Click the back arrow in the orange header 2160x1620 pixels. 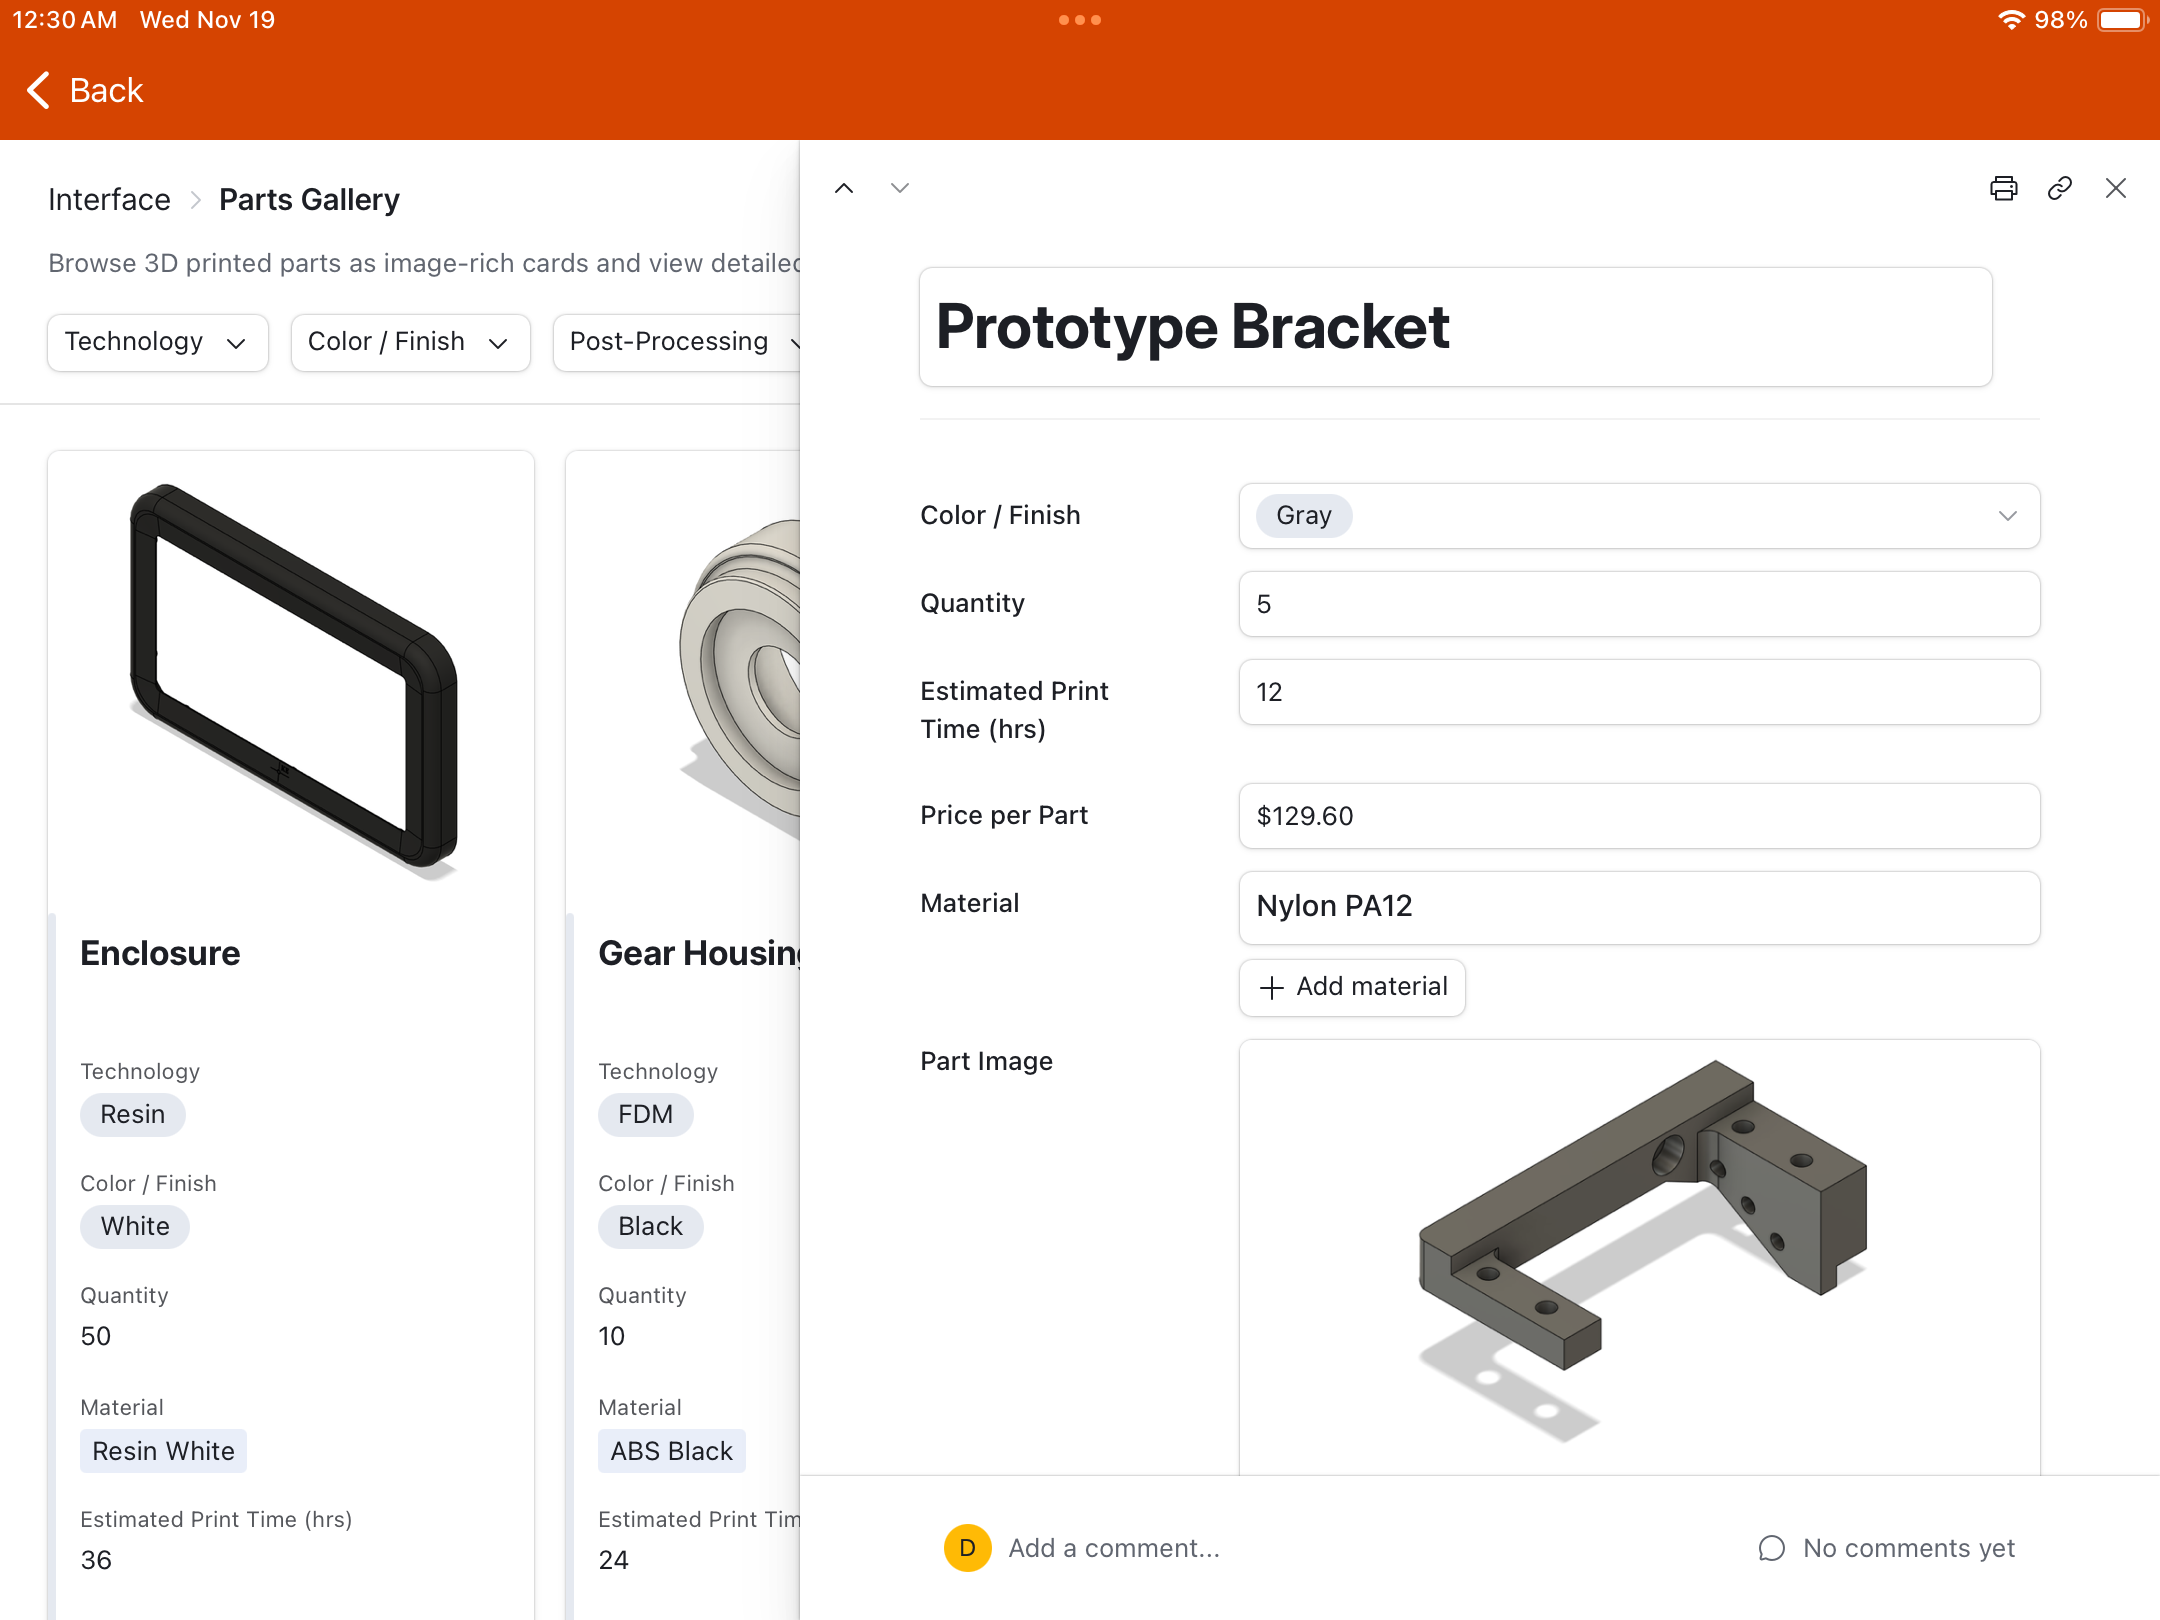coord(38,90)
